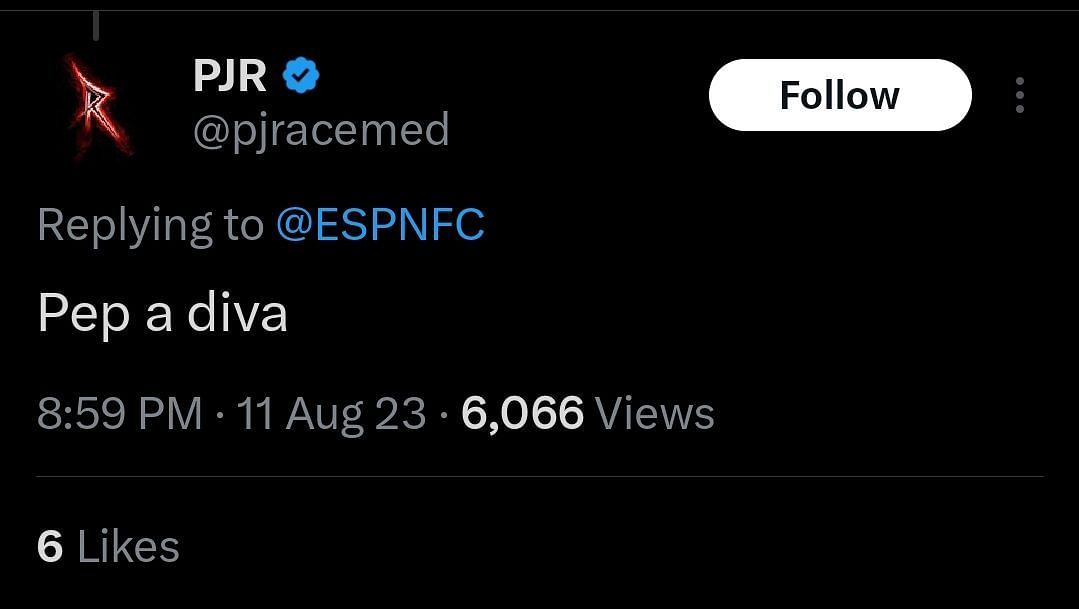Select the "Pep a diva" tweet text
The height and width of the screenshot is (609, 1079).
pyautogui.click(x=162, y=313)
